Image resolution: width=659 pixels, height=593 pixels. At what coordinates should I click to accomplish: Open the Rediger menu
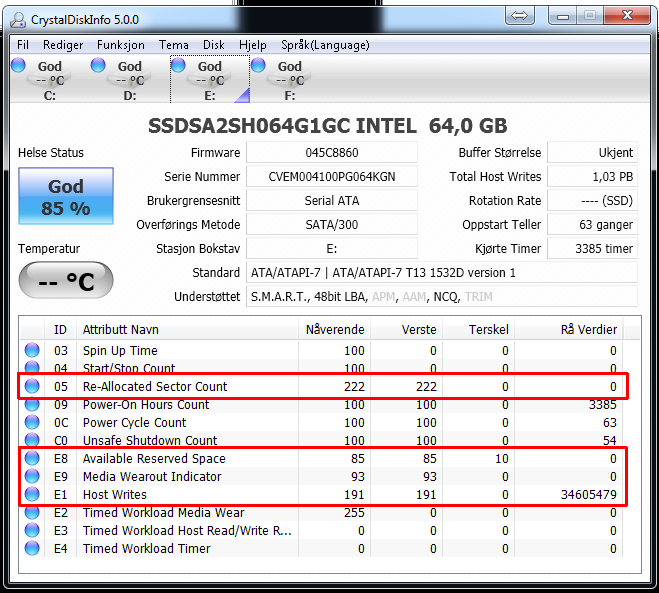(63, 45)
